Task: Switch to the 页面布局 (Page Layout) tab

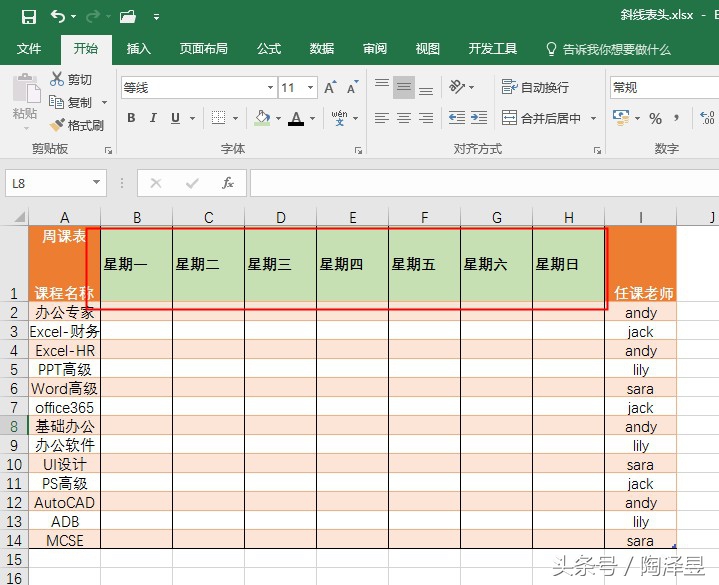Action: (x=204, y=49)
